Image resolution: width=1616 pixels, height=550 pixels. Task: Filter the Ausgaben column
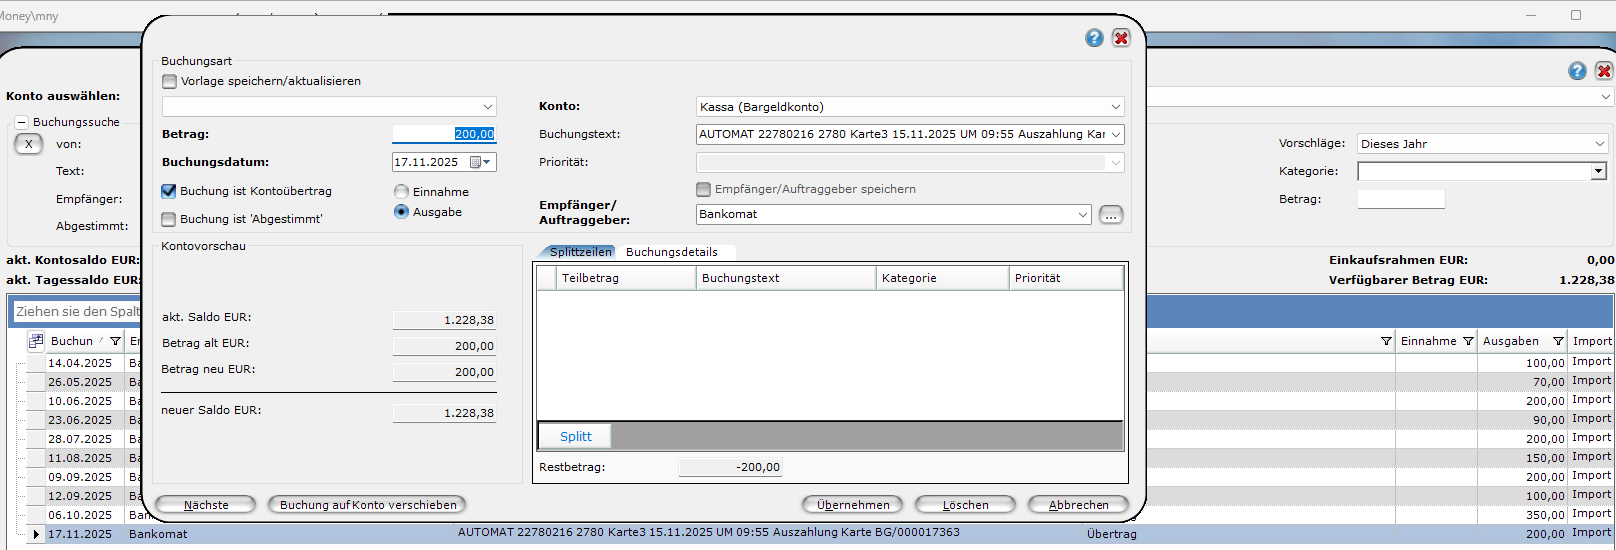point(1558,341)
